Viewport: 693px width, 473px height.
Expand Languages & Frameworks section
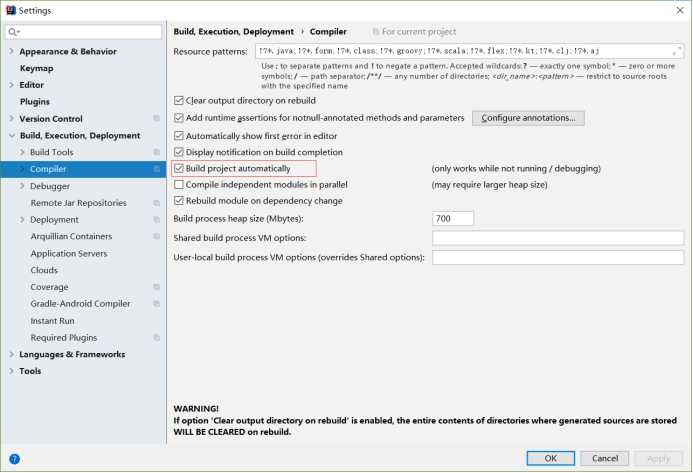pyautogui.click(x=11, y=355)
